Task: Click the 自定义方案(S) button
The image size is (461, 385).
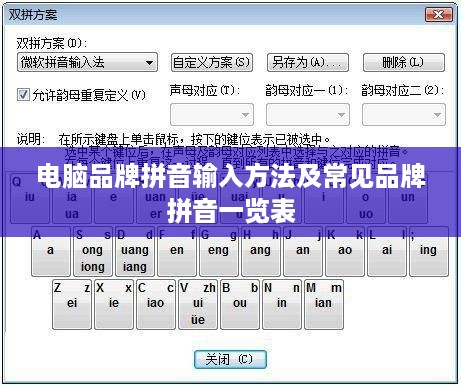Action: 212,62
